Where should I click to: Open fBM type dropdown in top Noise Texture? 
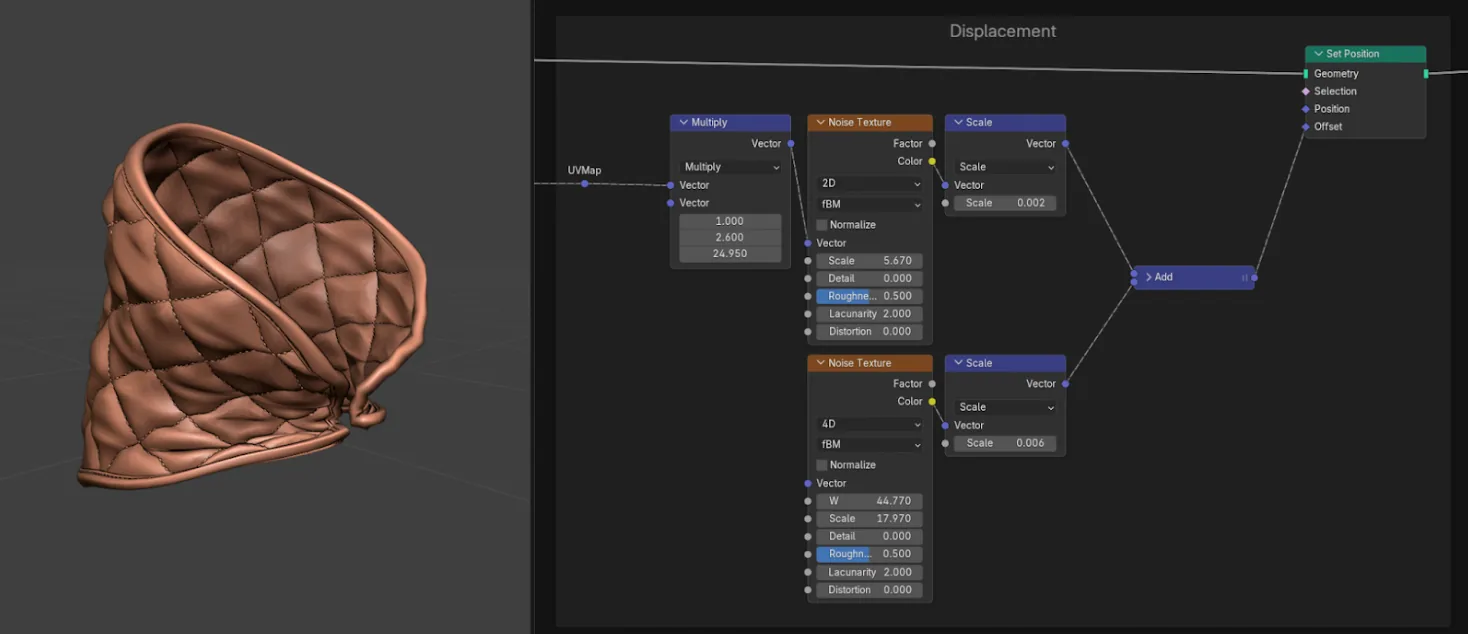(x=870, y=204)
